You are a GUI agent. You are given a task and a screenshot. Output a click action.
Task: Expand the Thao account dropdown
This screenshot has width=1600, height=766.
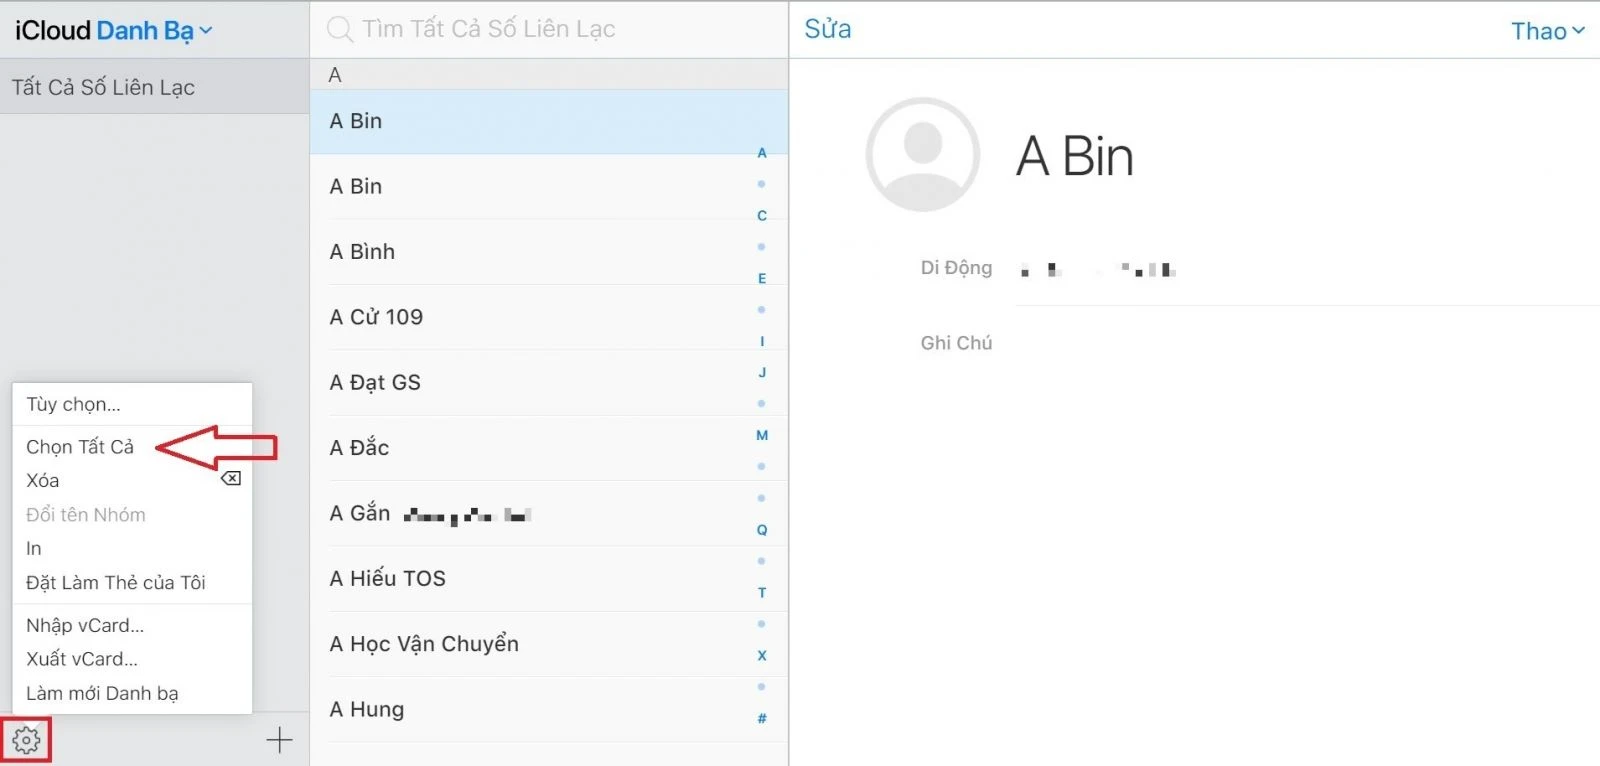point(1547,31)
